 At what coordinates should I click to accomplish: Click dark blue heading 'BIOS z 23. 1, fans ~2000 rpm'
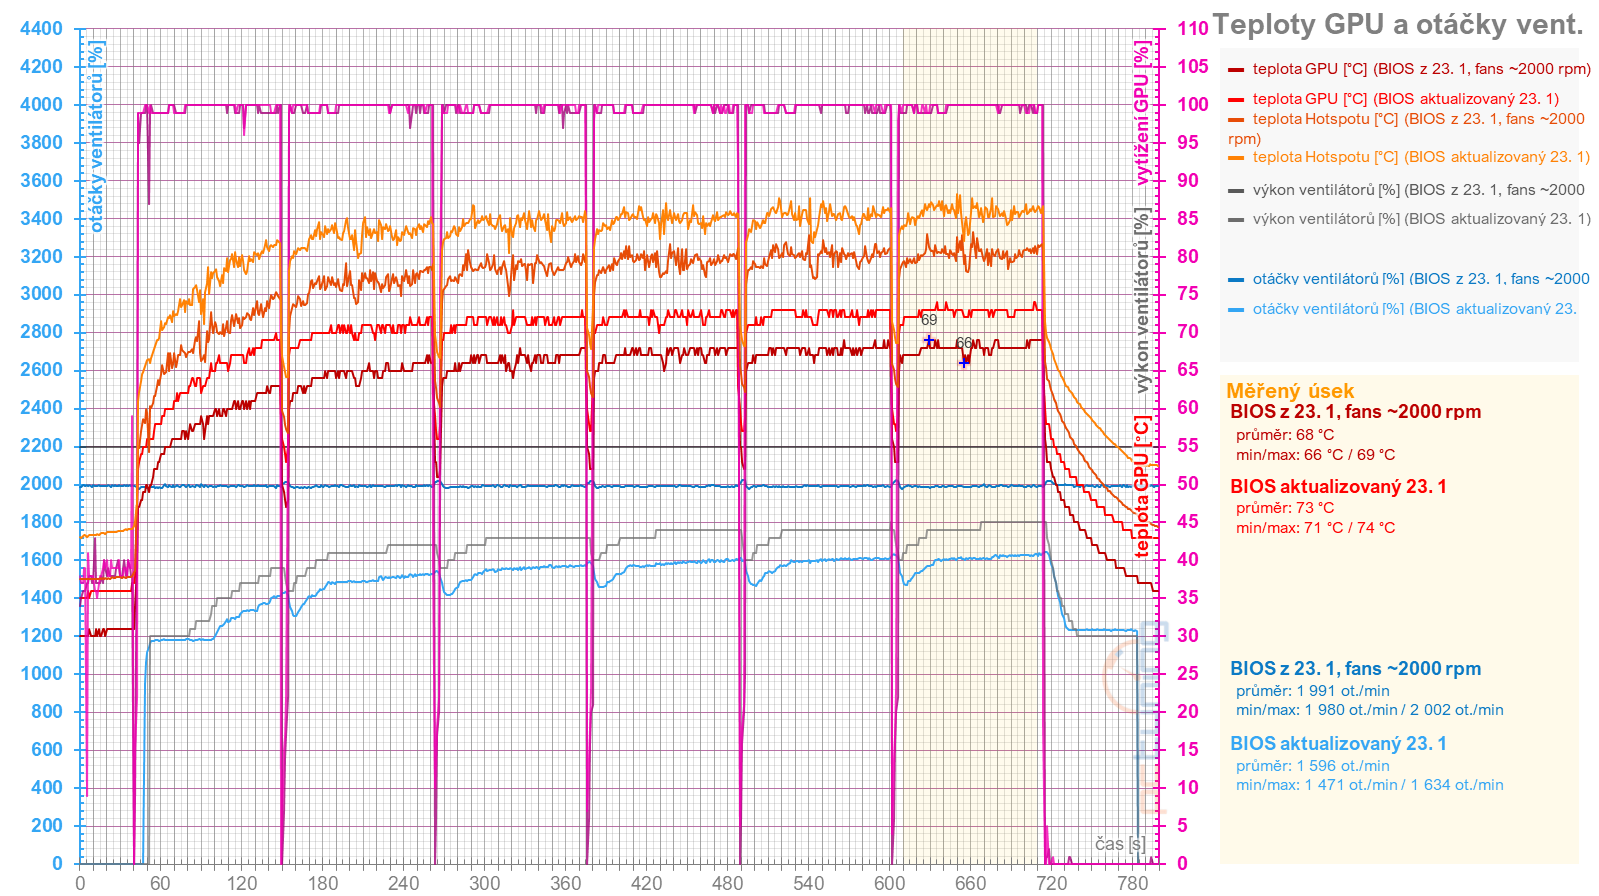(1355, 669)
